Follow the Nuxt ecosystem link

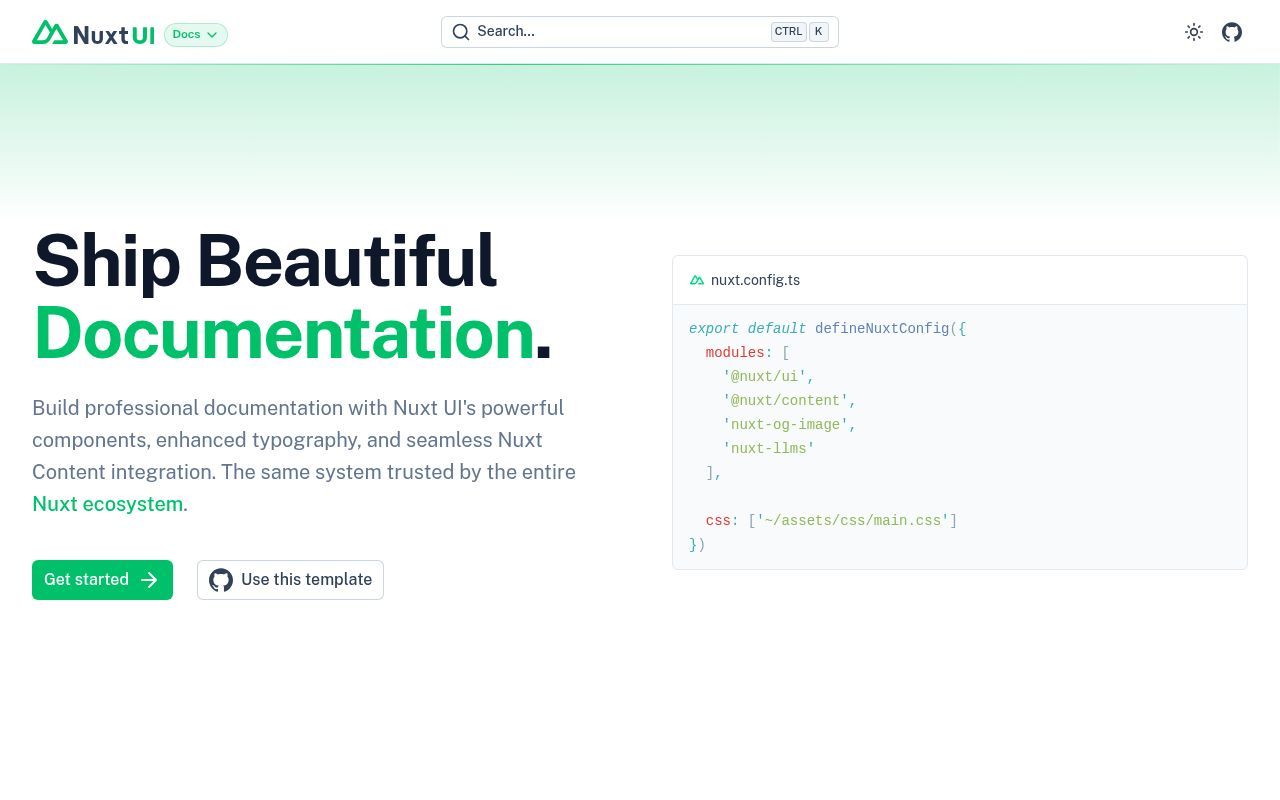pyautogui.click(x=107, y=504)
